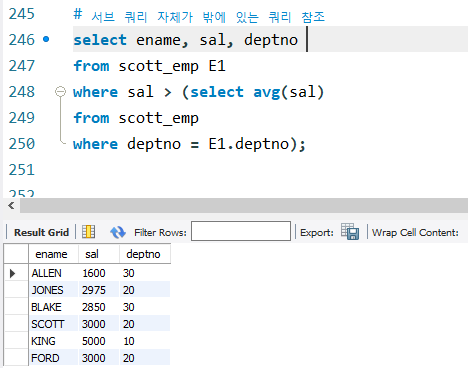Image resolution: width=468 pixels, height=368 pixels.
Task: Click the Filter Rows input field
Action: tap(241, 231)
